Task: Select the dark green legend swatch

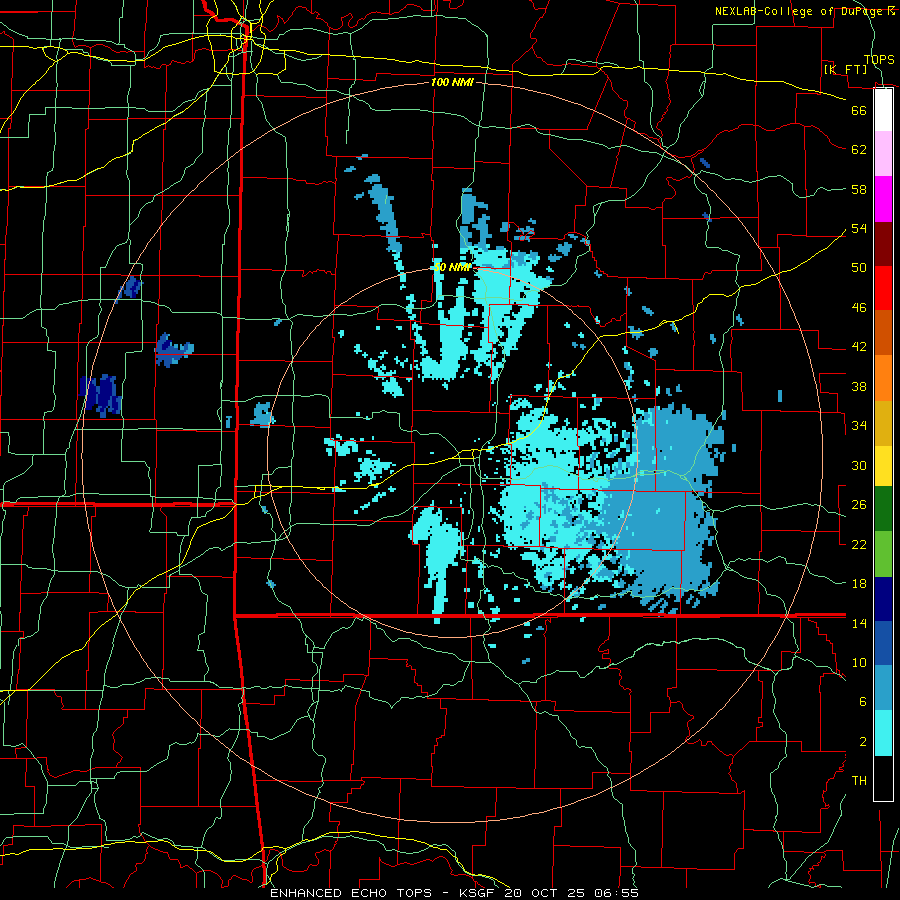Action: (883, 509)
